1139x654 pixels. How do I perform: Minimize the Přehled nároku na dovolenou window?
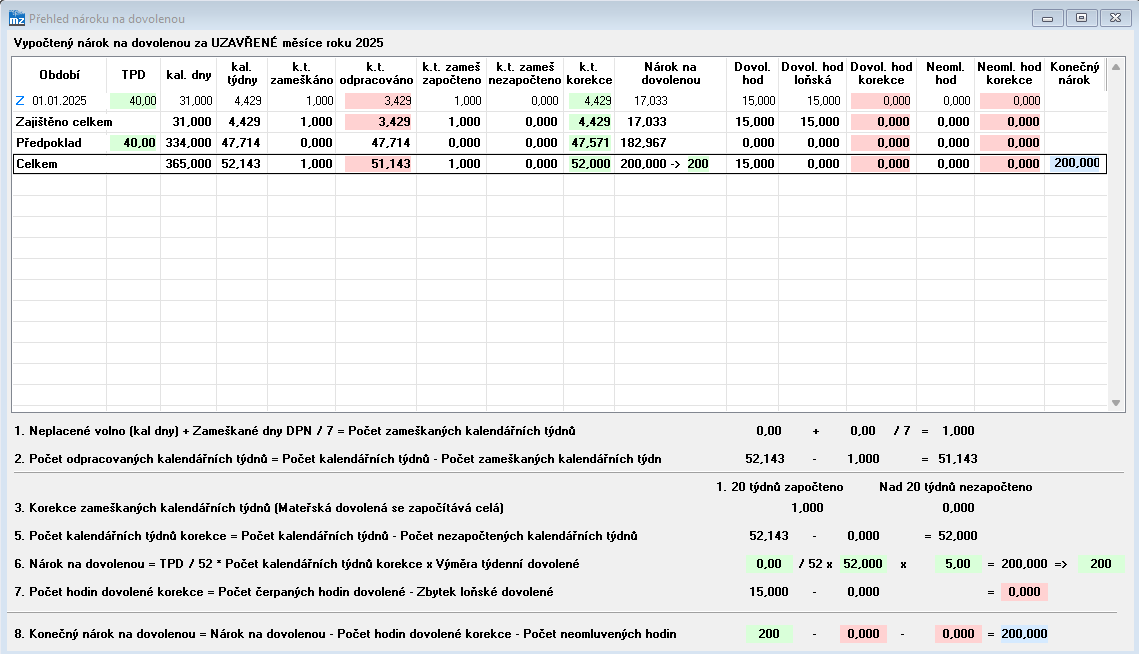coord(1047,18)
